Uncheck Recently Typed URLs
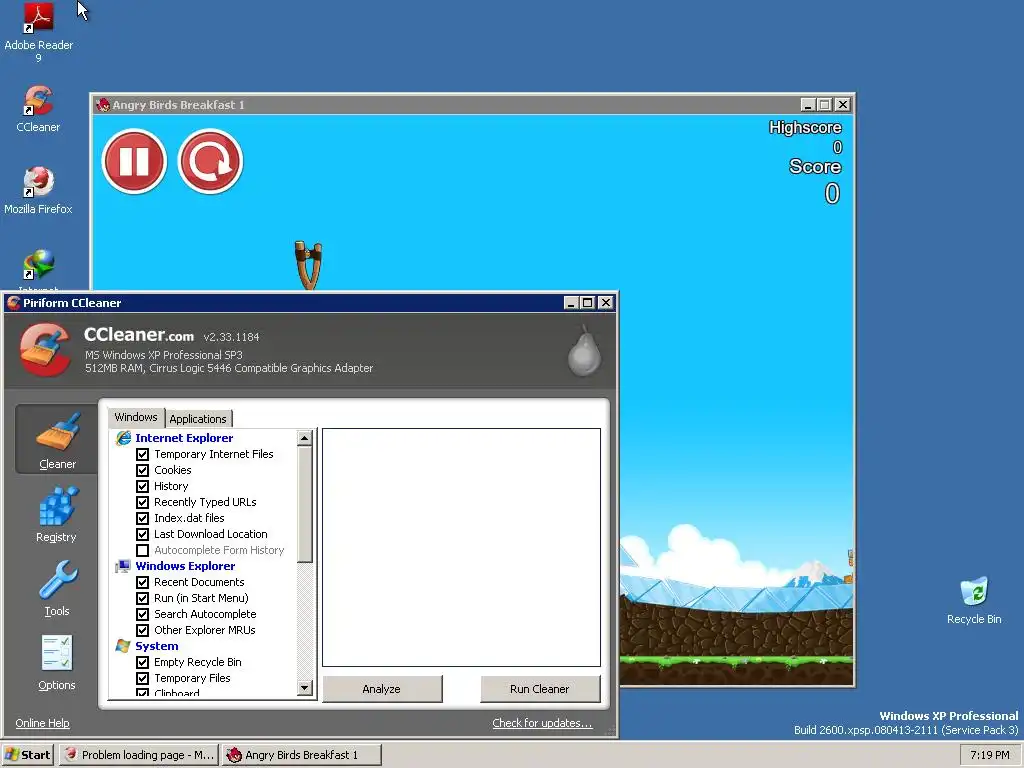This screenshot has height=768, width=1024. point(142,502)
